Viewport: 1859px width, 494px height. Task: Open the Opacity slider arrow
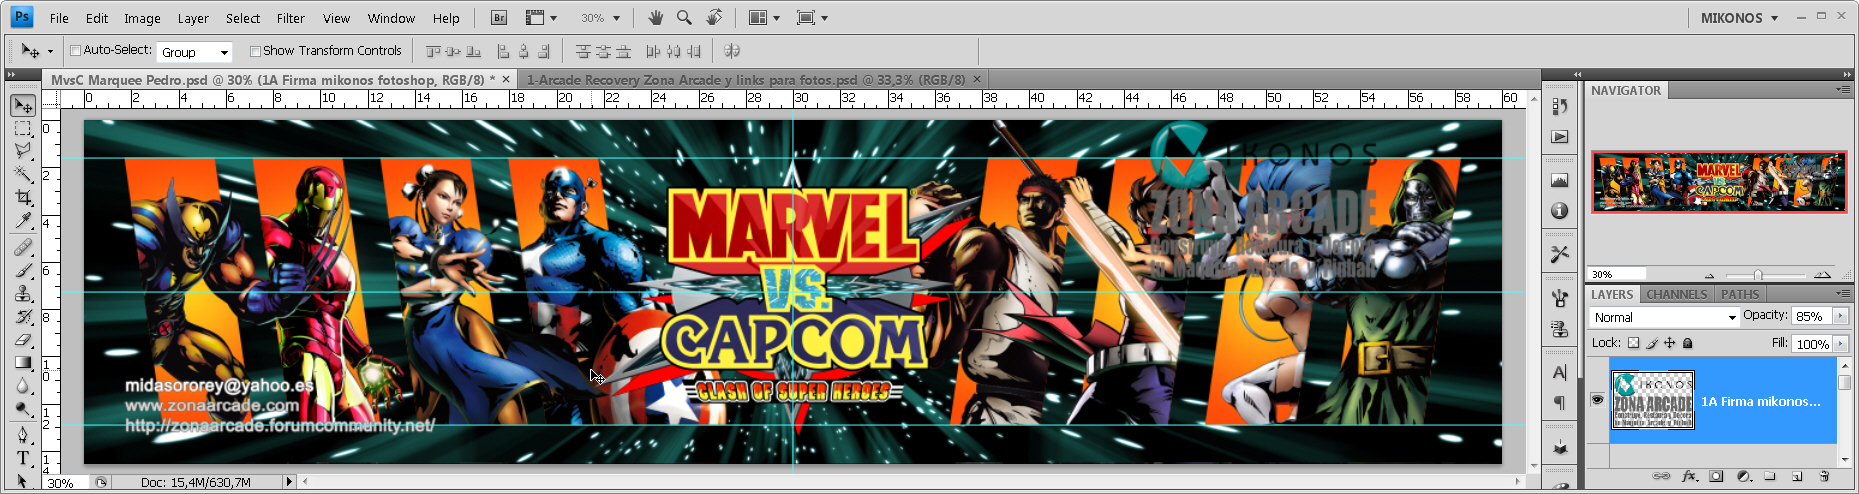pyautogui.click(x=1840, y=316)
